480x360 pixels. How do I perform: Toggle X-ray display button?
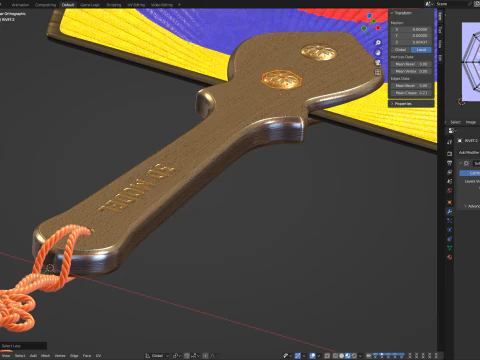327,356
